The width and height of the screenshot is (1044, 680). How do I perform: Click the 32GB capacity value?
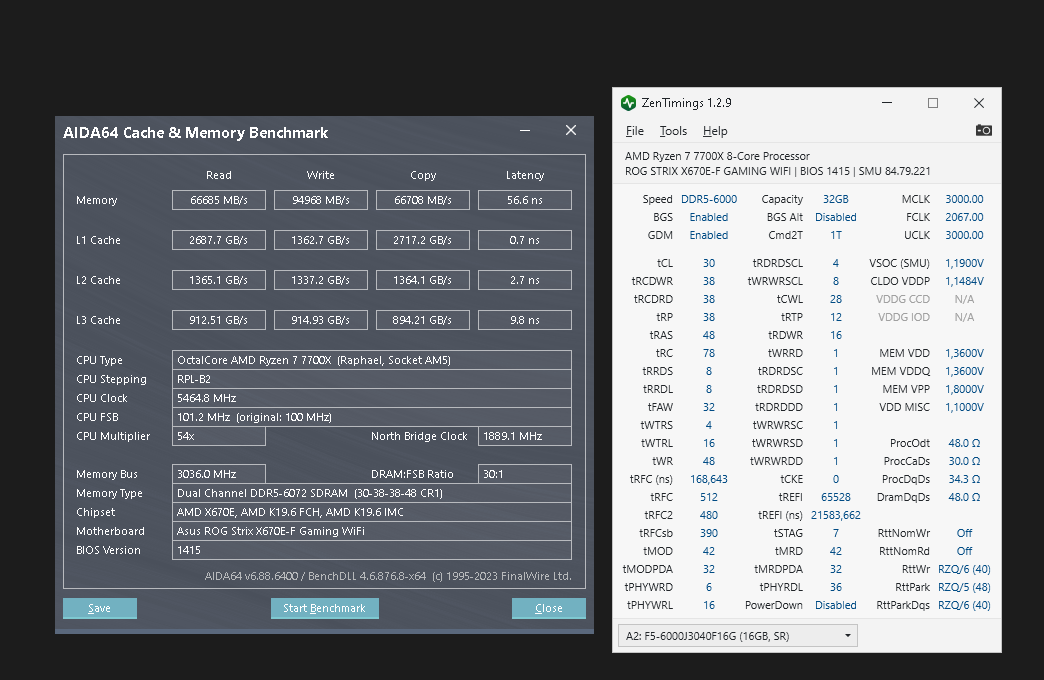tap(836, 199)
